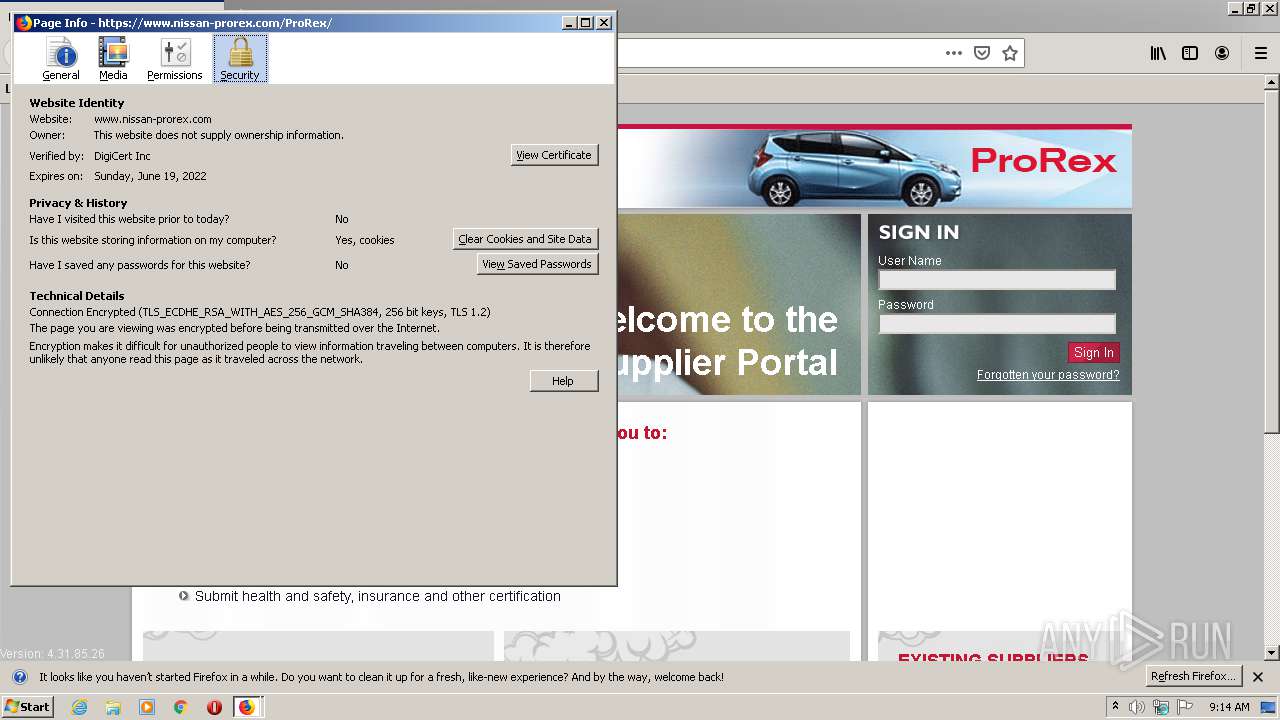The height and width of the screenshot is (720, 1280).
Task: Click Clear Cookies and Site Data
Action: (x=525, y=239)
